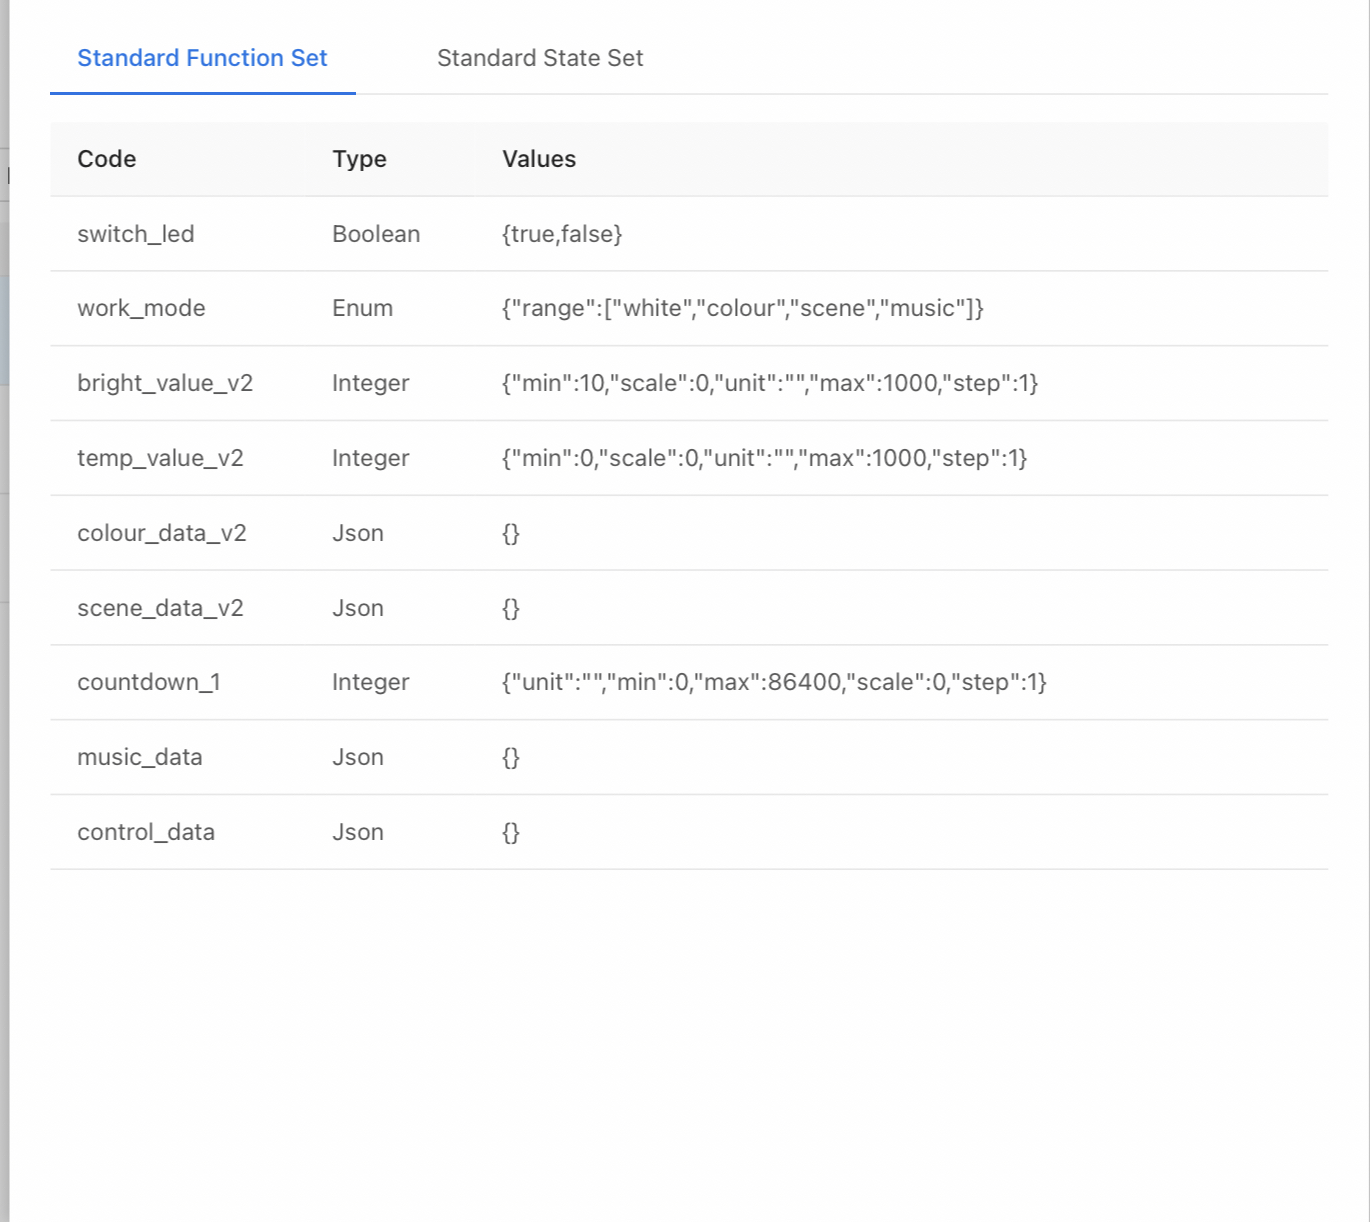Click Json type in scene_data_v2 row
The height and width of the screenshot is (1222, 1370).
(358, 608)
